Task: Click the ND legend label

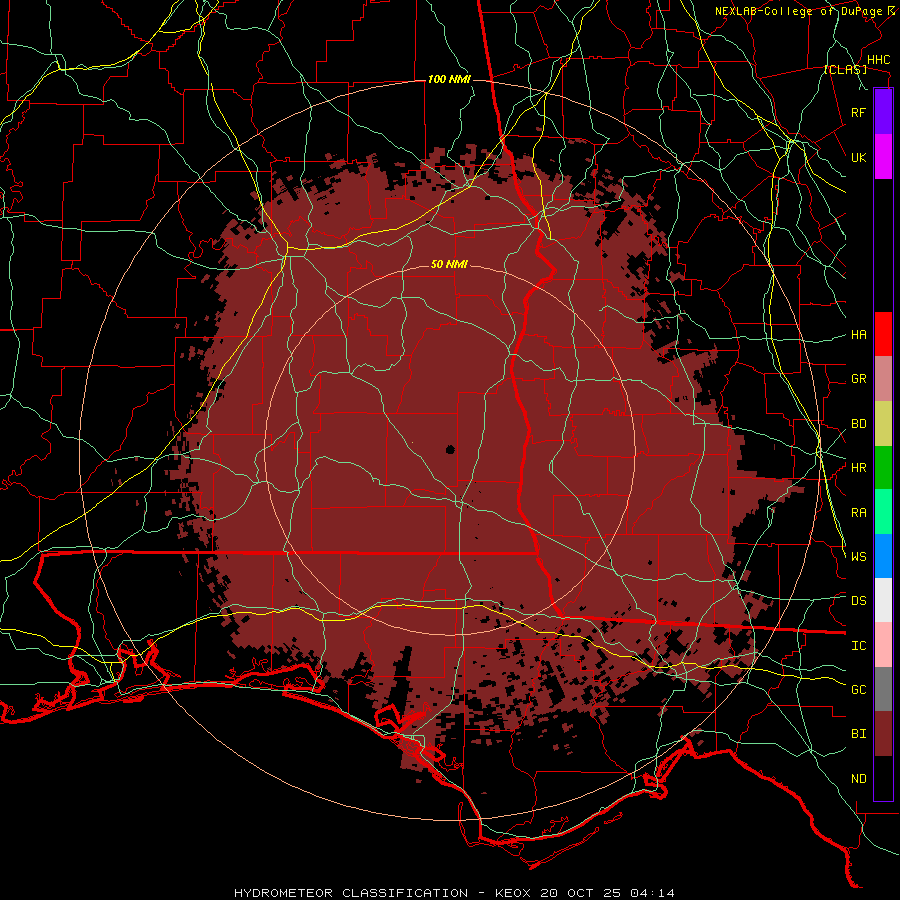Action: 858,779
